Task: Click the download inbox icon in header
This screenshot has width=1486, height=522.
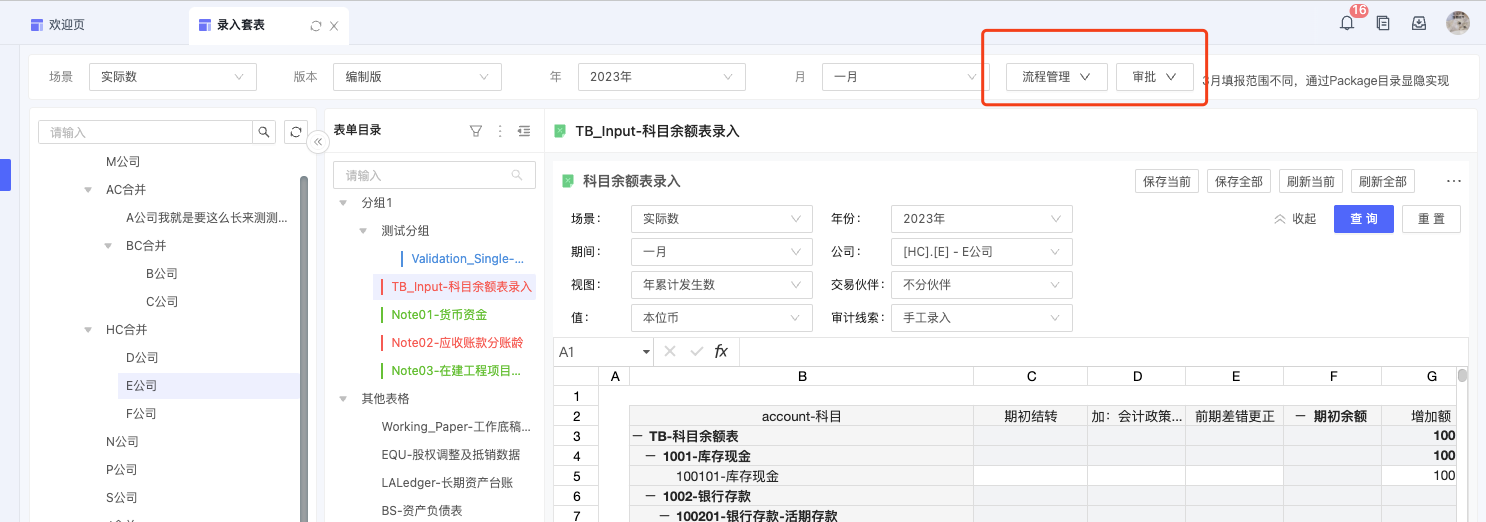Action: point(1418,24)
